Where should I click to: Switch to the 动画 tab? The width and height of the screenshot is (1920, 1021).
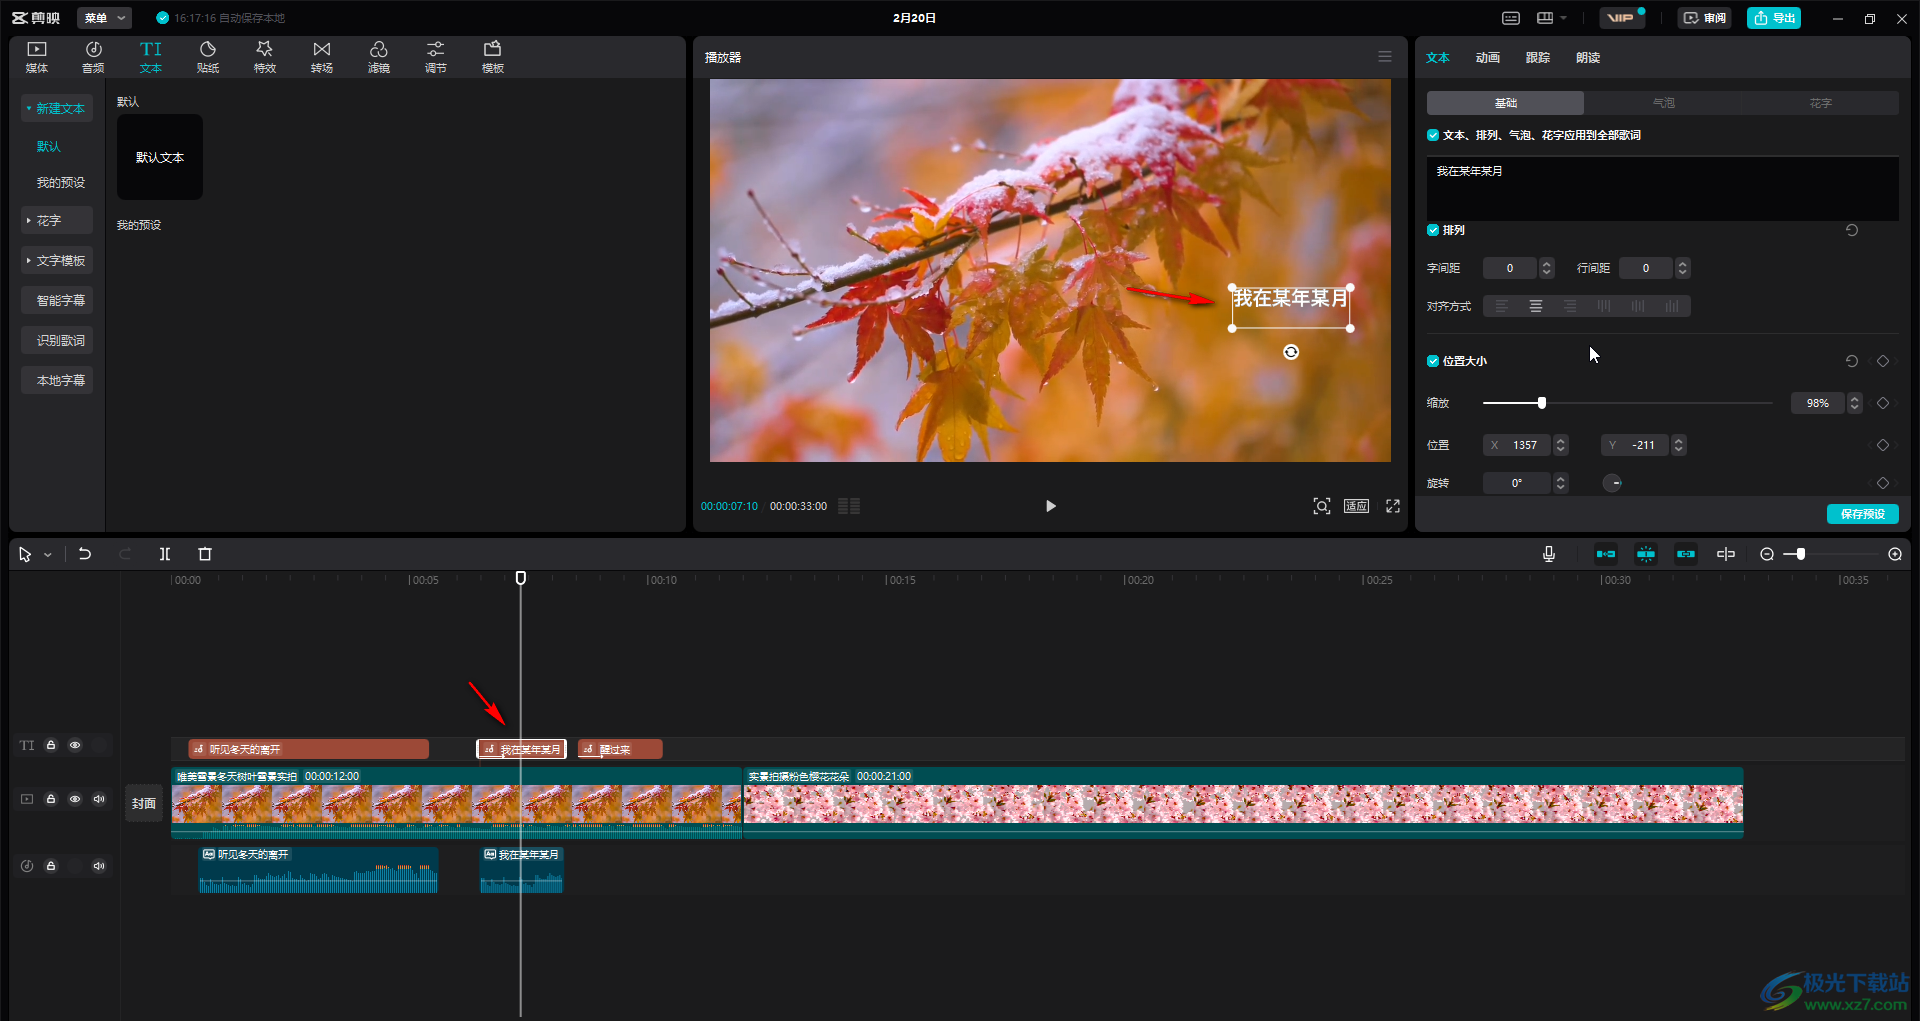point(1488,58)
